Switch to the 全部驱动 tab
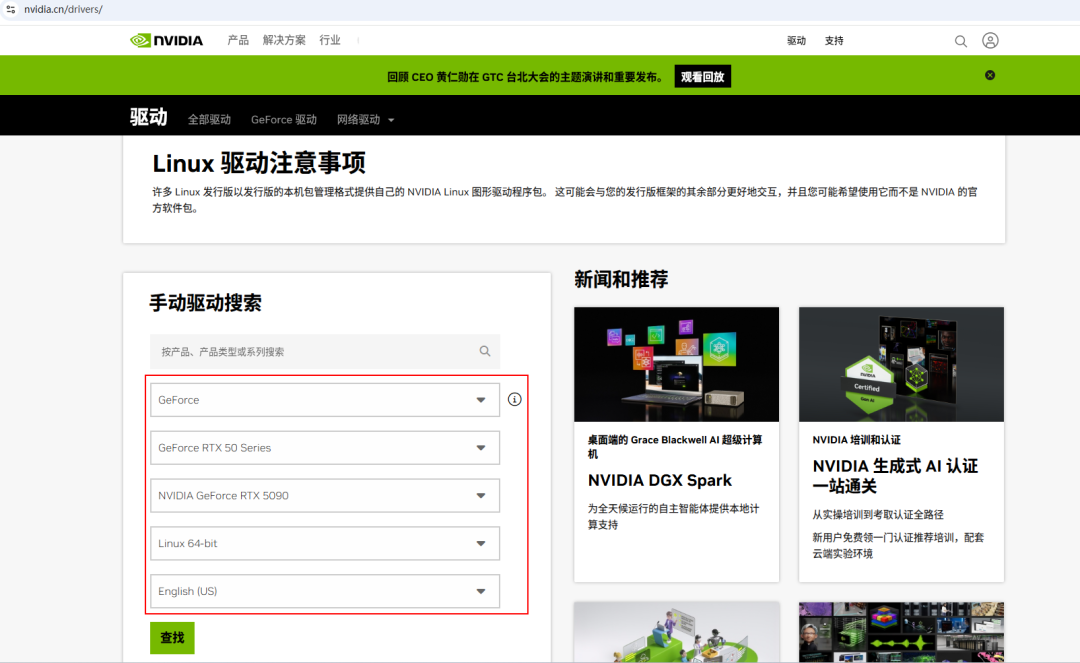 [209, 120]
